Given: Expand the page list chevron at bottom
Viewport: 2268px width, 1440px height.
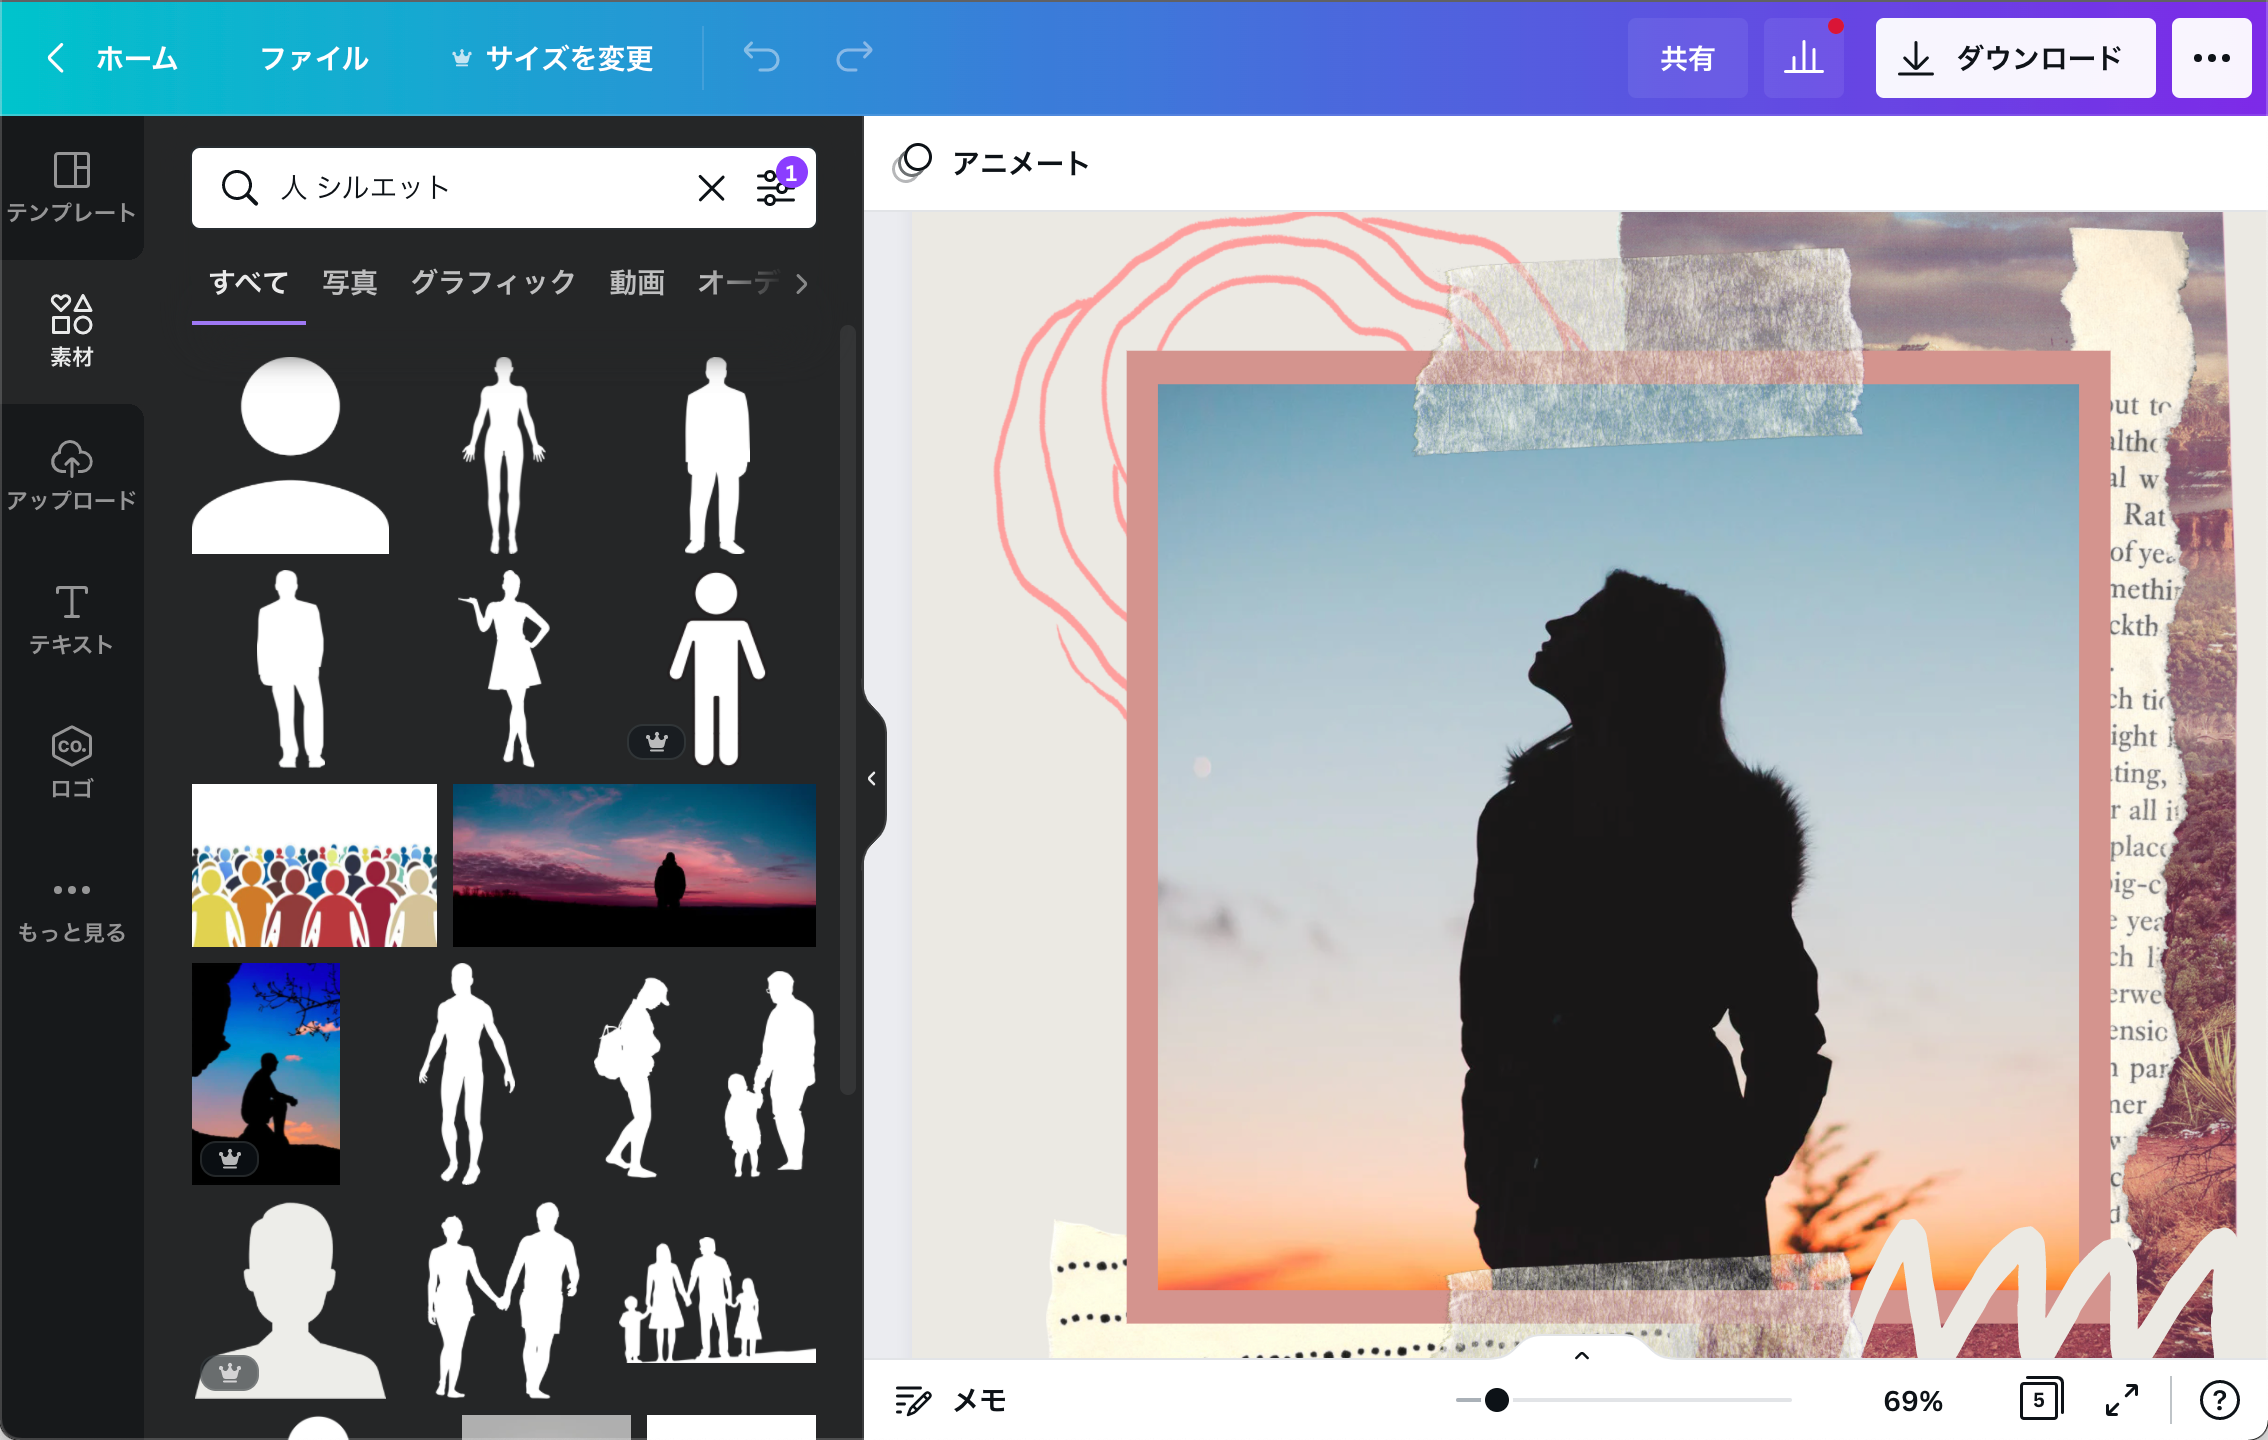Looking at the screenshot, I should pyautogui.click(x=1582, y=1356).
